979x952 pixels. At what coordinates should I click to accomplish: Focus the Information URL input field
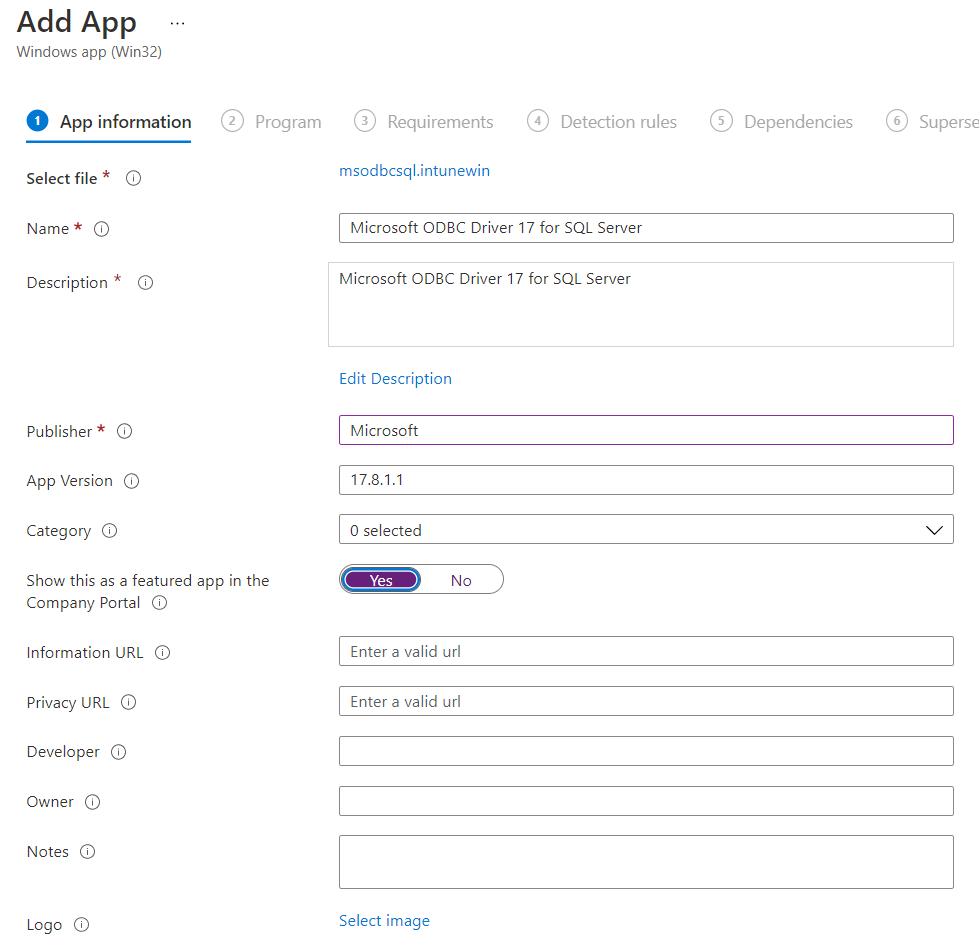pos(646,651)
